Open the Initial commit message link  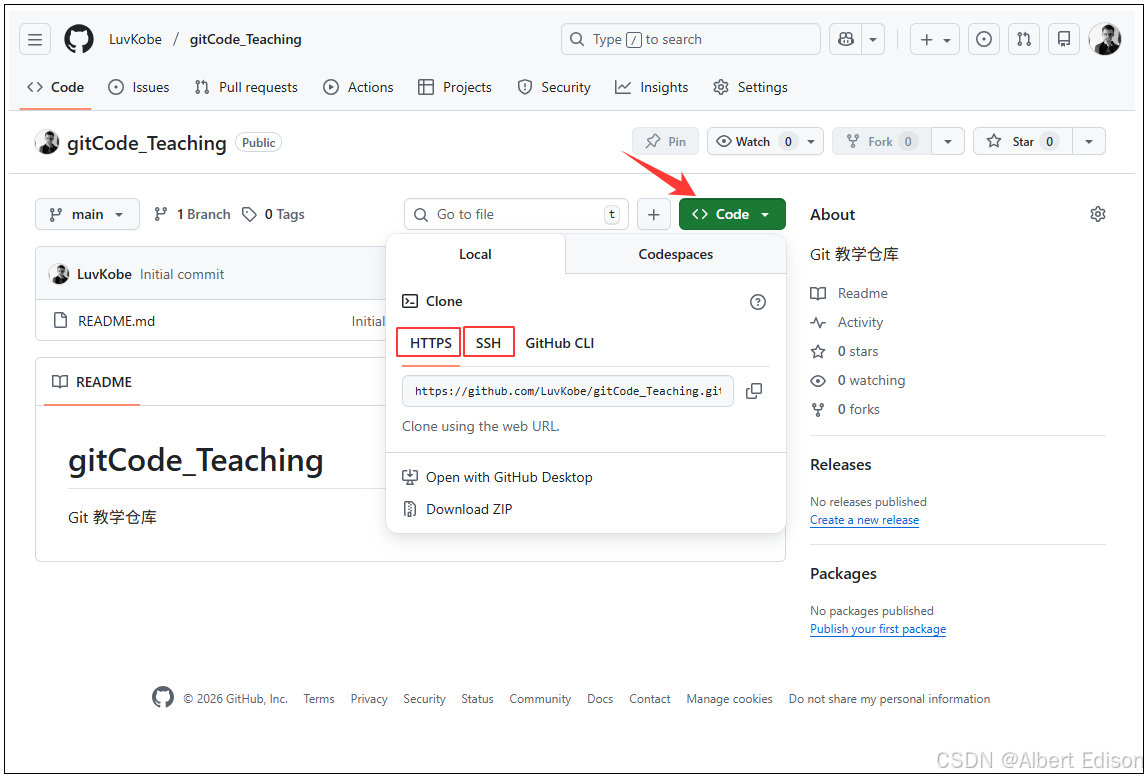[x=182, y=274]
